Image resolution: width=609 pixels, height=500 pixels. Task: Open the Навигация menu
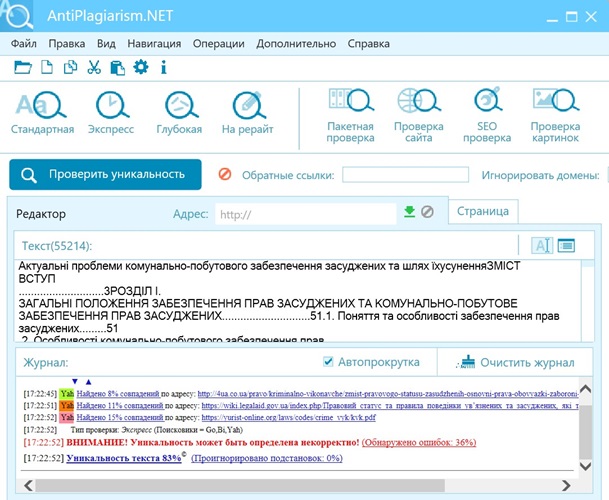click(154, 44)
